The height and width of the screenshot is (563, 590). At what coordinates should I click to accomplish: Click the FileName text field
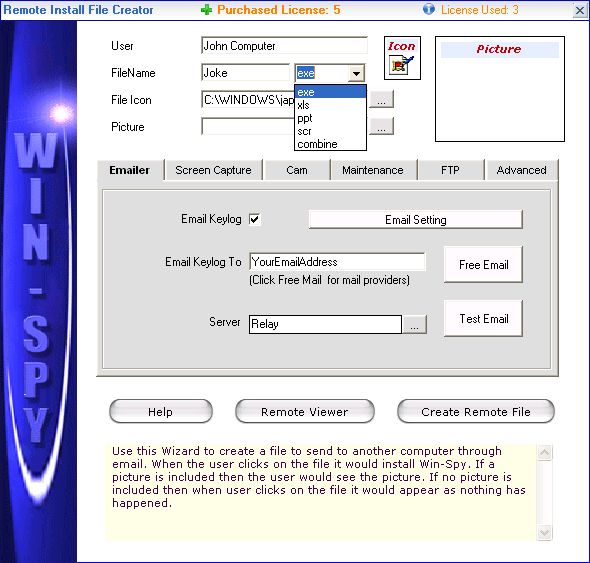coord(245,73)
